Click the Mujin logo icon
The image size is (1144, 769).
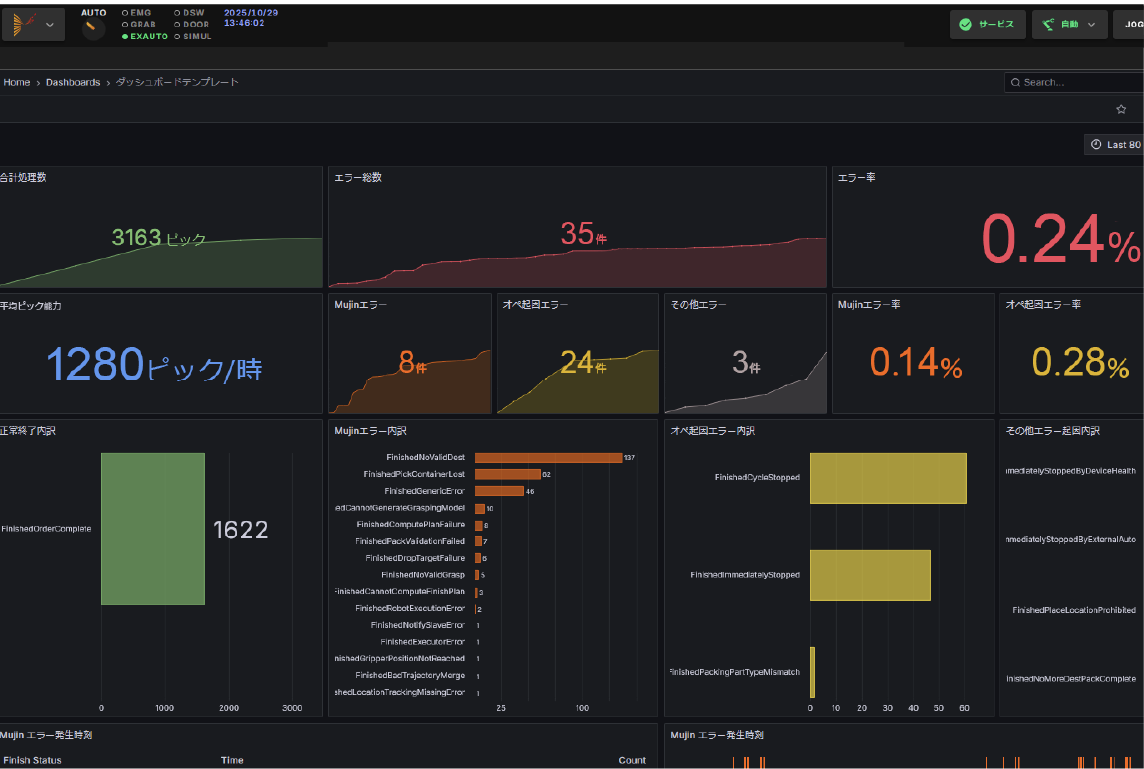click(x=22, y=24)
